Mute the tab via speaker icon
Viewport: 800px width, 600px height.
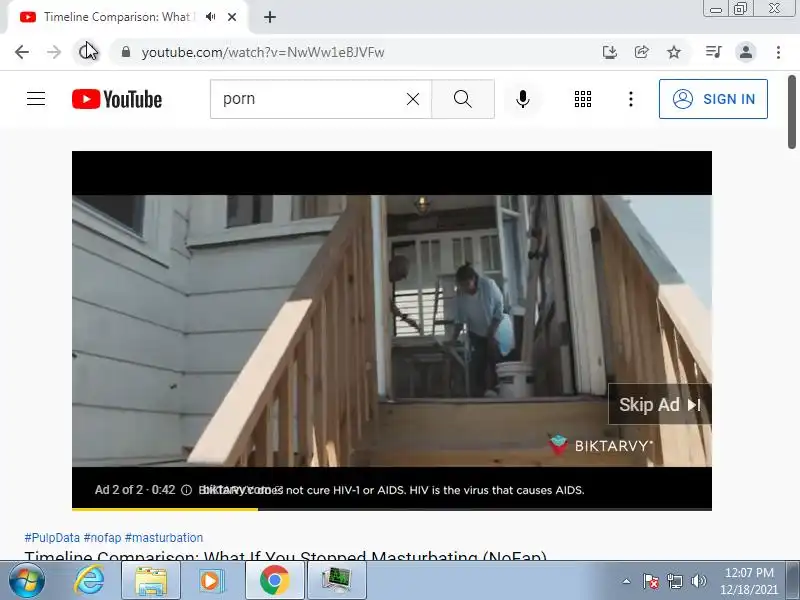click(x=210, y=17)
